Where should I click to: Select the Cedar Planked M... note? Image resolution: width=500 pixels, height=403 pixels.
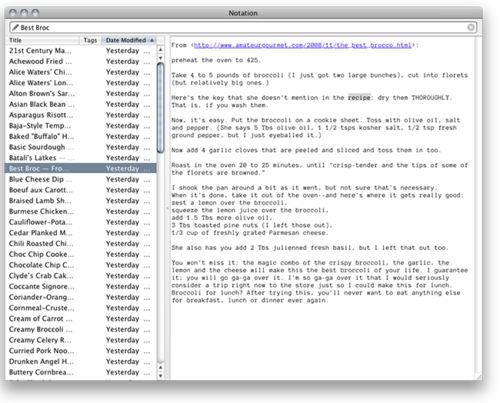[81, 233]
